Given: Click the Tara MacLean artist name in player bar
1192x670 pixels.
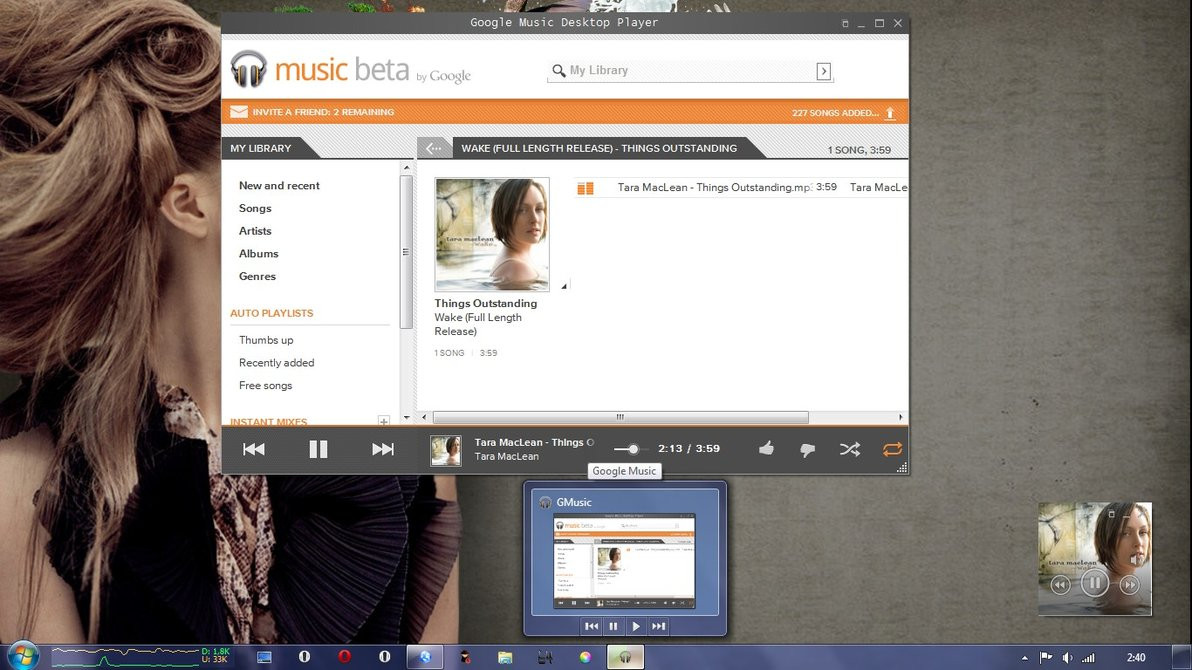Looking at the screenshot, I should pos(506,456).
